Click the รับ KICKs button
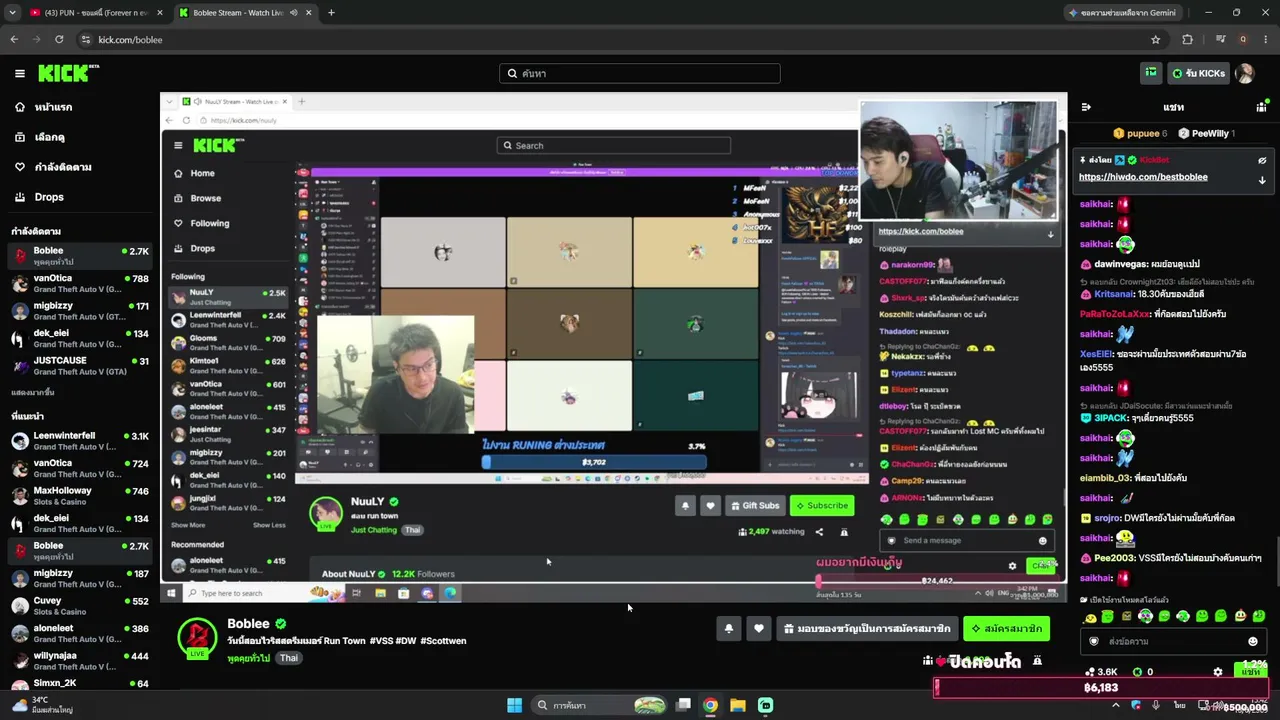The height and width of the screenshot is (720, 1280). (1198, 73)
